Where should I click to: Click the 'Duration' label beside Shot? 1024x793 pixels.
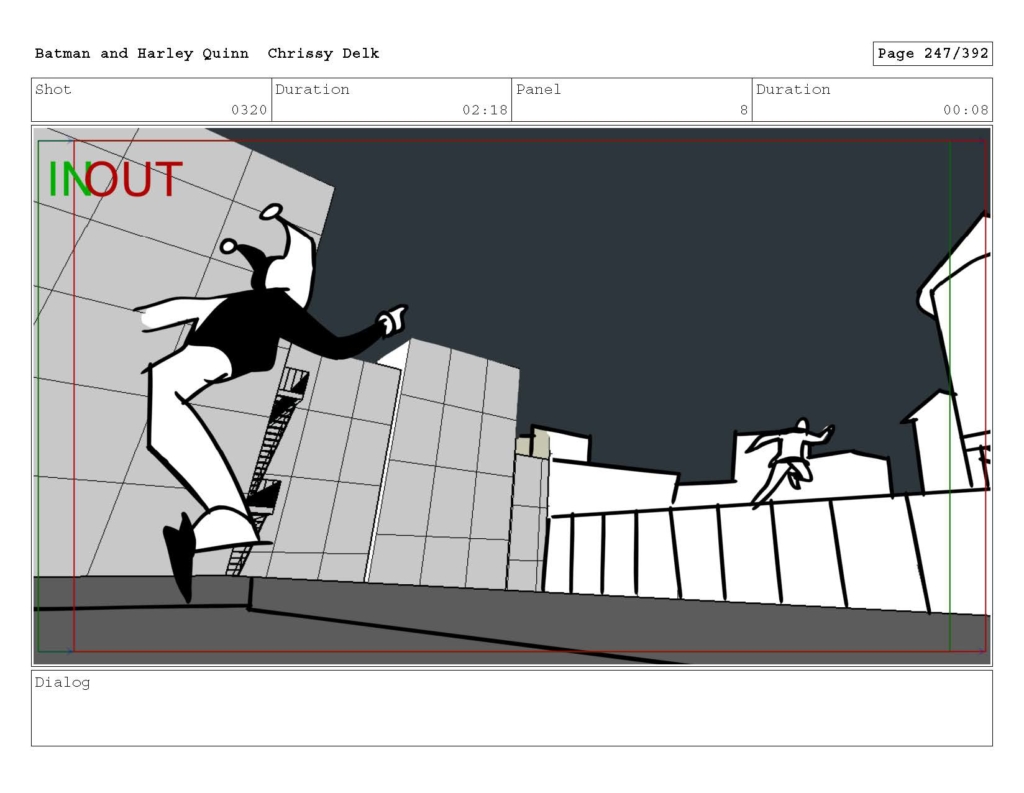click(x=312, y=89)
